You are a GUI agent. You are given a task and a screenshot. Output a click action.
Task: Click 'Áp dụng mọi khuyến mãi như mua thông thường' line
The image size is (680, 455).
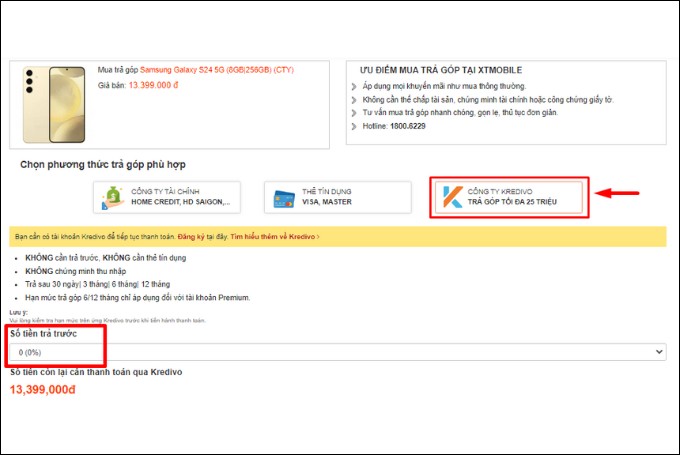click(x=445, y=86)
